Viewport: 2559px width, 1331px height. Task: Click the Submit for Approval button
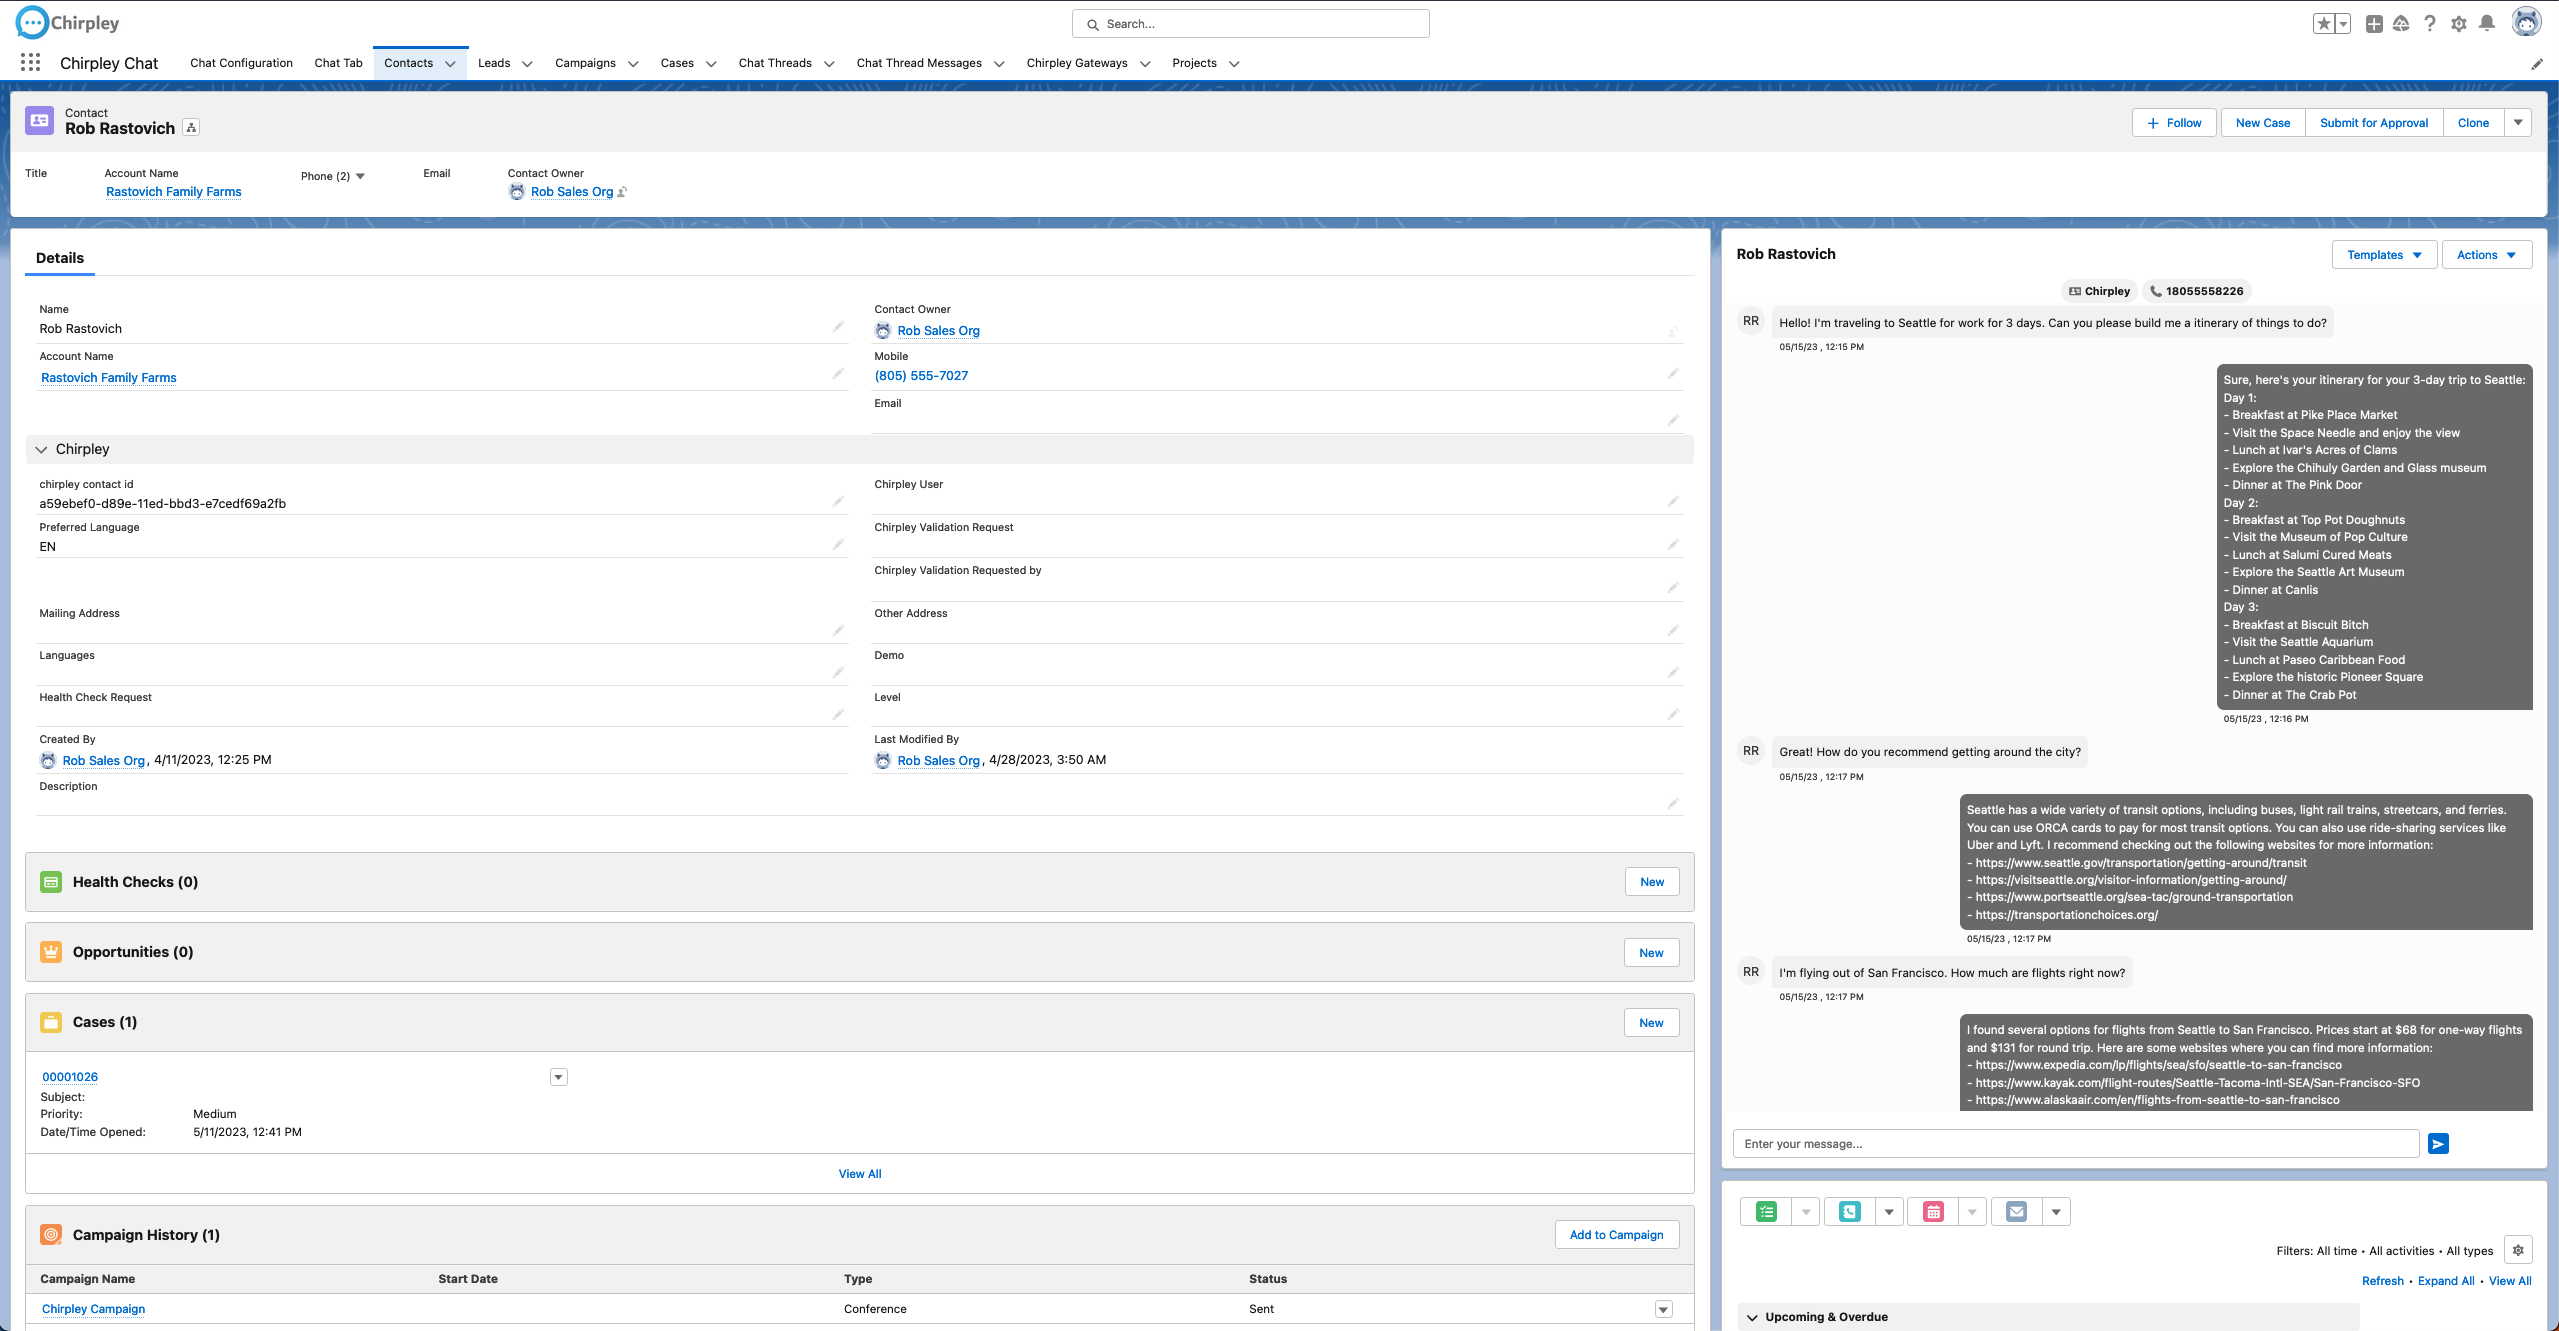pyautogui.click(x=2373, y=123)
